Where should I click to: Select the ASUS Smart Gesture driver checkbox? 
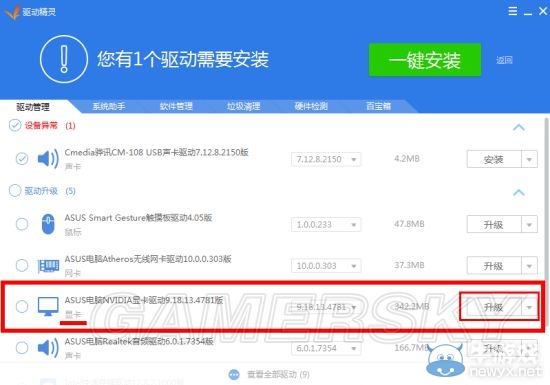pyautogui.click(x=22, y=224)
